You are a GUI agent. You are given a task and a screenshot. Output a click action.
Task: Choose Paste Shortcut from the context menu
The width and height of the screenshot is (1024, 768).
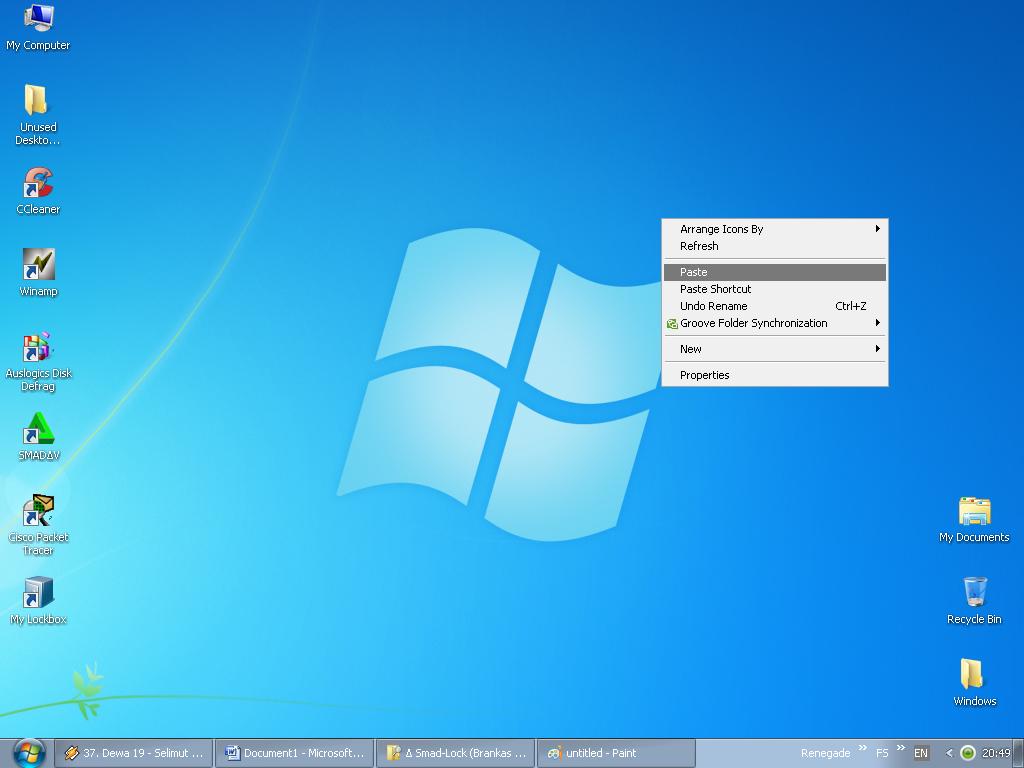(x=775, y=289)
